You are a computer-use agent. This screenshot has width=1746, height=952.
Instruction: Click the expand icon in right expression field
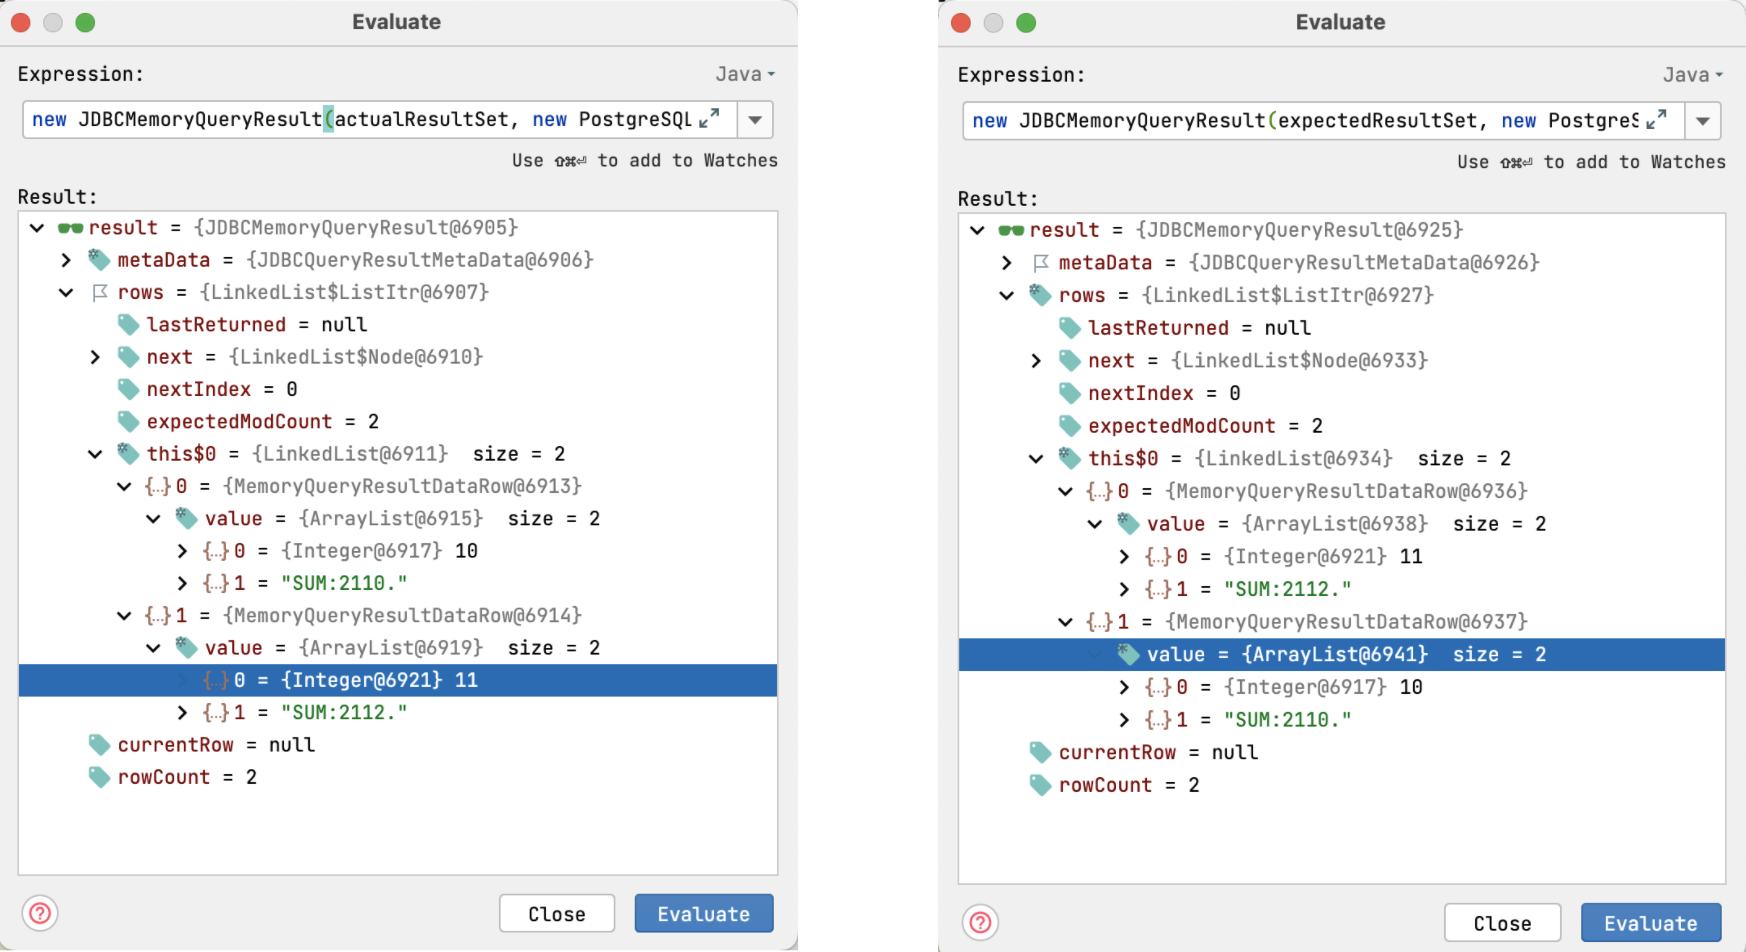(x=1656, y=120)
